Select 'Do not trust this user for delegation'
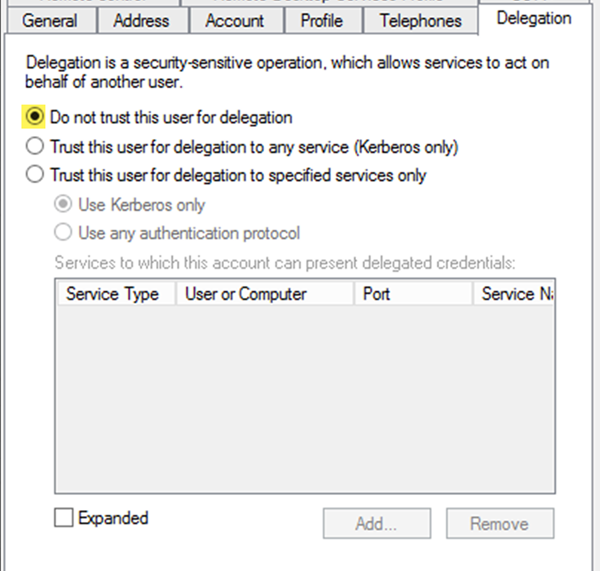 35,118
